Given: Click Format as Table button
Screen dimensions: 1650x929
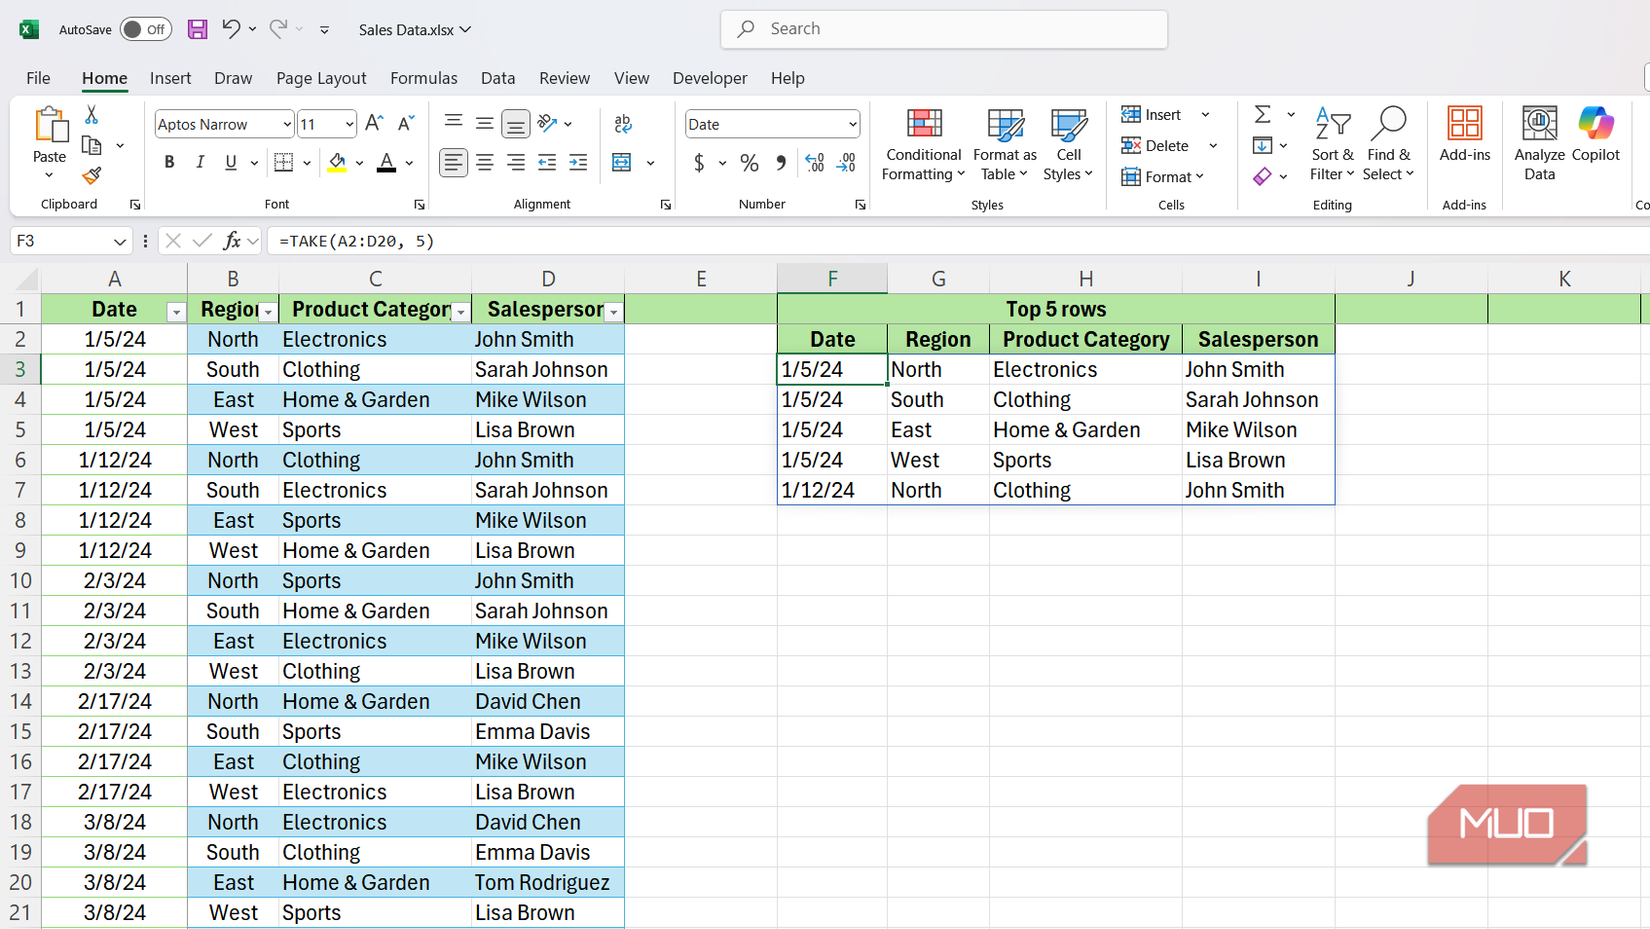Looking at the screenshot, I should tap(1005, 145).
